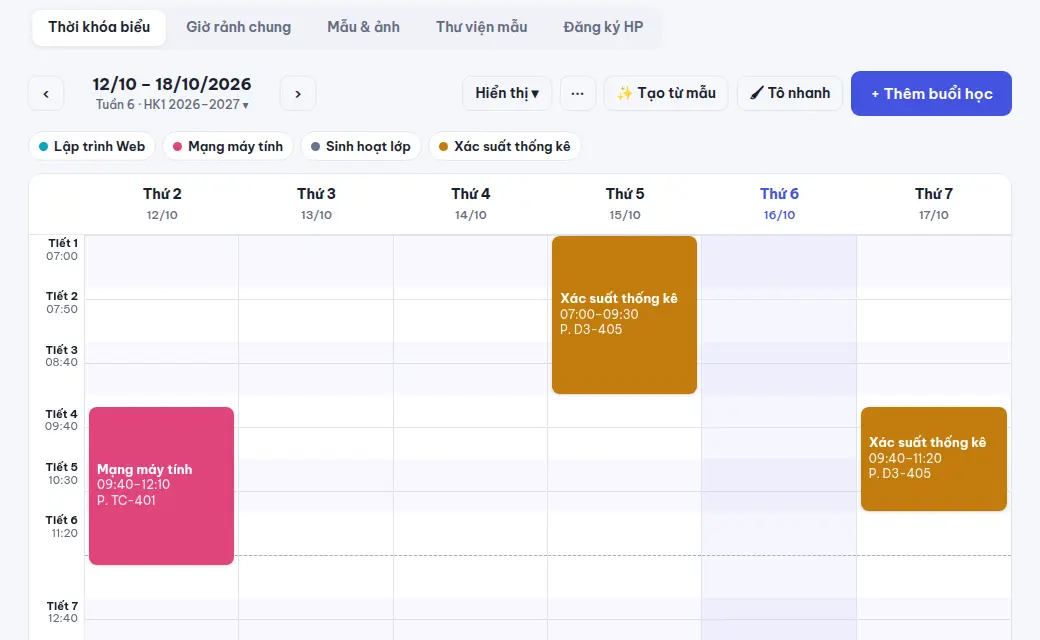Viewport: 1040px width, 640px height.
Task: Toggle Xác suất thống kê filter chip
Action: [505, 147]
